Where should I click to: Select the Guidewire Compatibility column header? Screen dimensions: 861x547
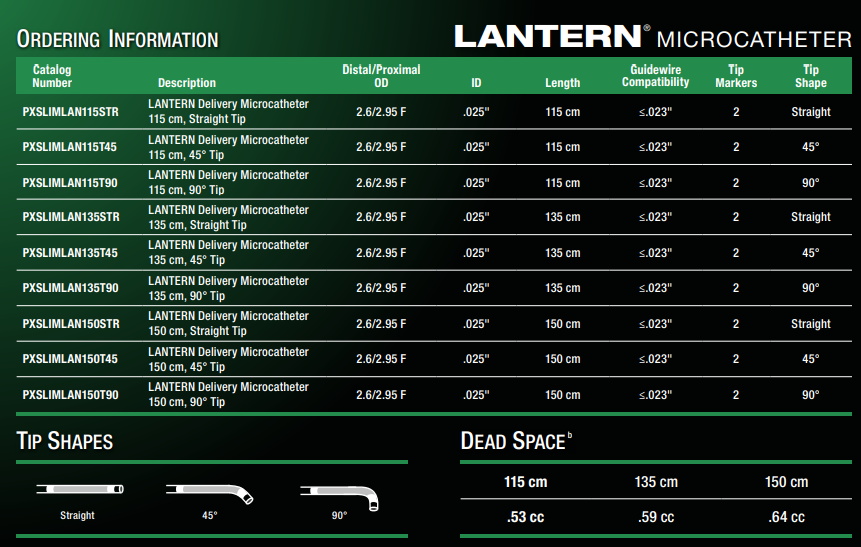coord(655,76)
